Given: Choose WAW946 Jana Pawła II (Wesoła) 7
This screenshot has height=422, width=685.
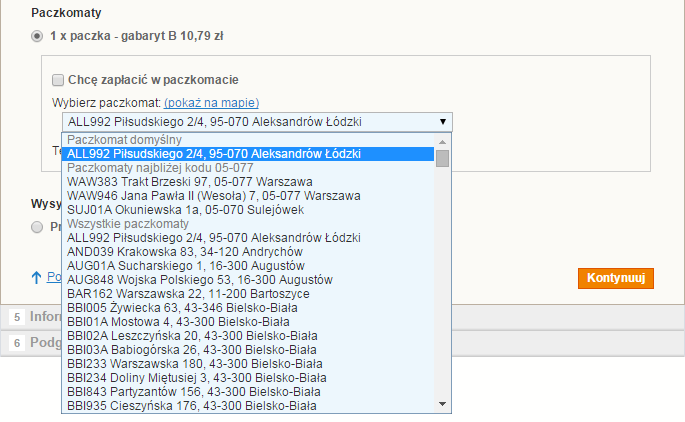Looking at the screenshot, I should [x=248, y=196].
